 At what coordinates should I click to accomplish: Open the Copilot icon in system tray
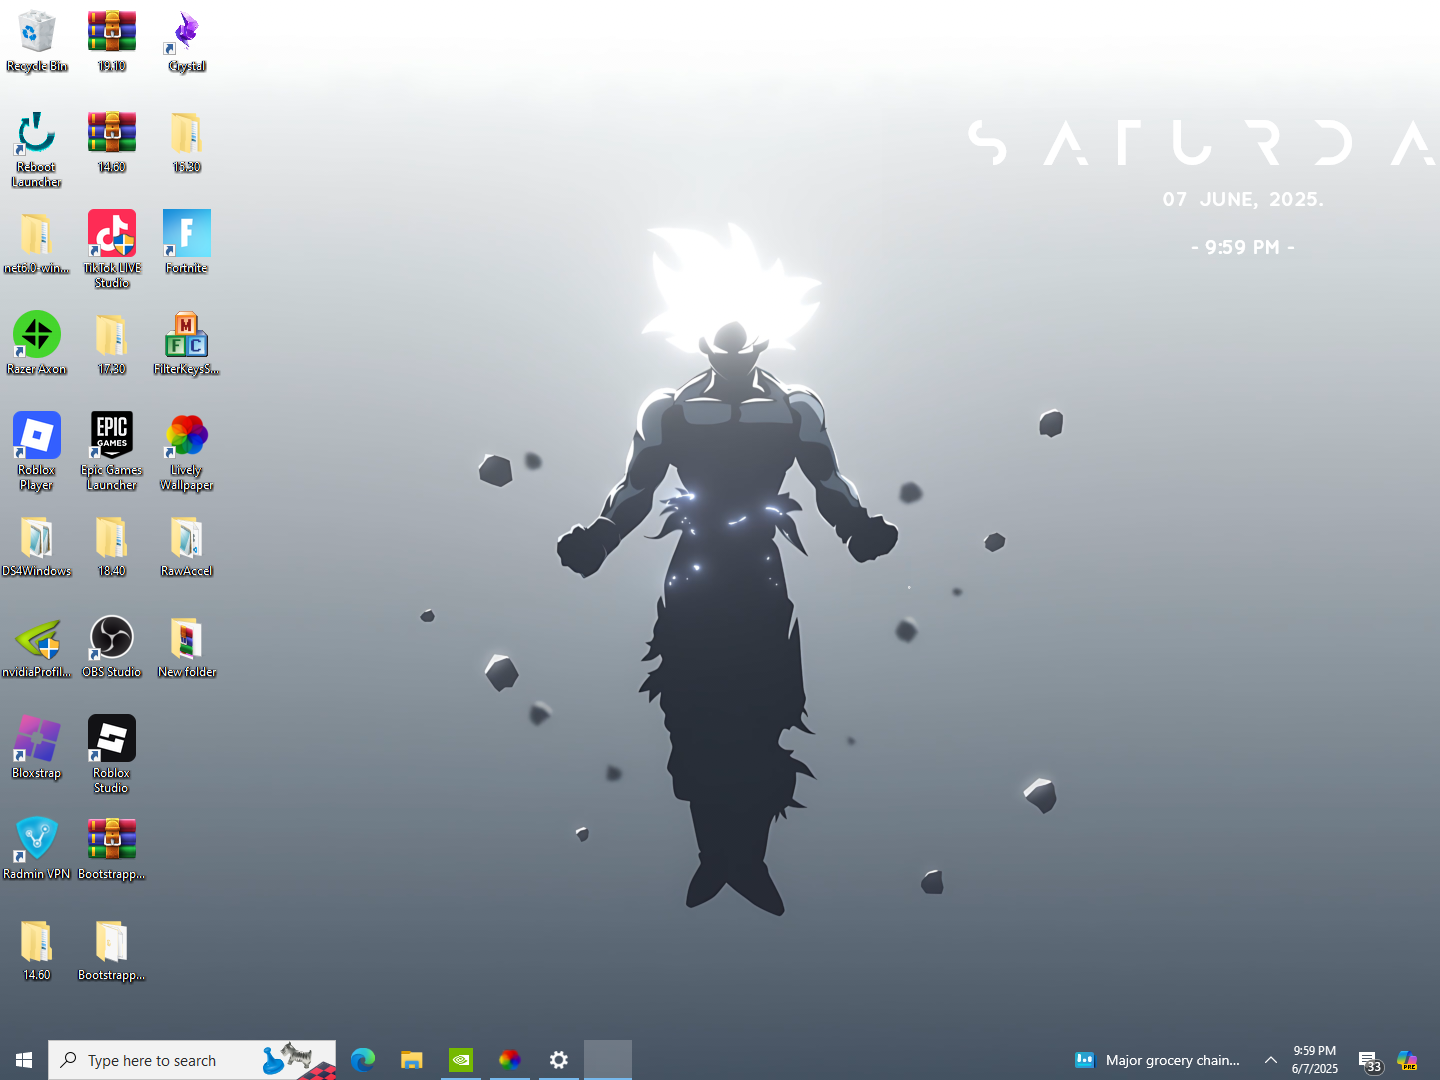pyautogui.click(x=1408, y=1060)
